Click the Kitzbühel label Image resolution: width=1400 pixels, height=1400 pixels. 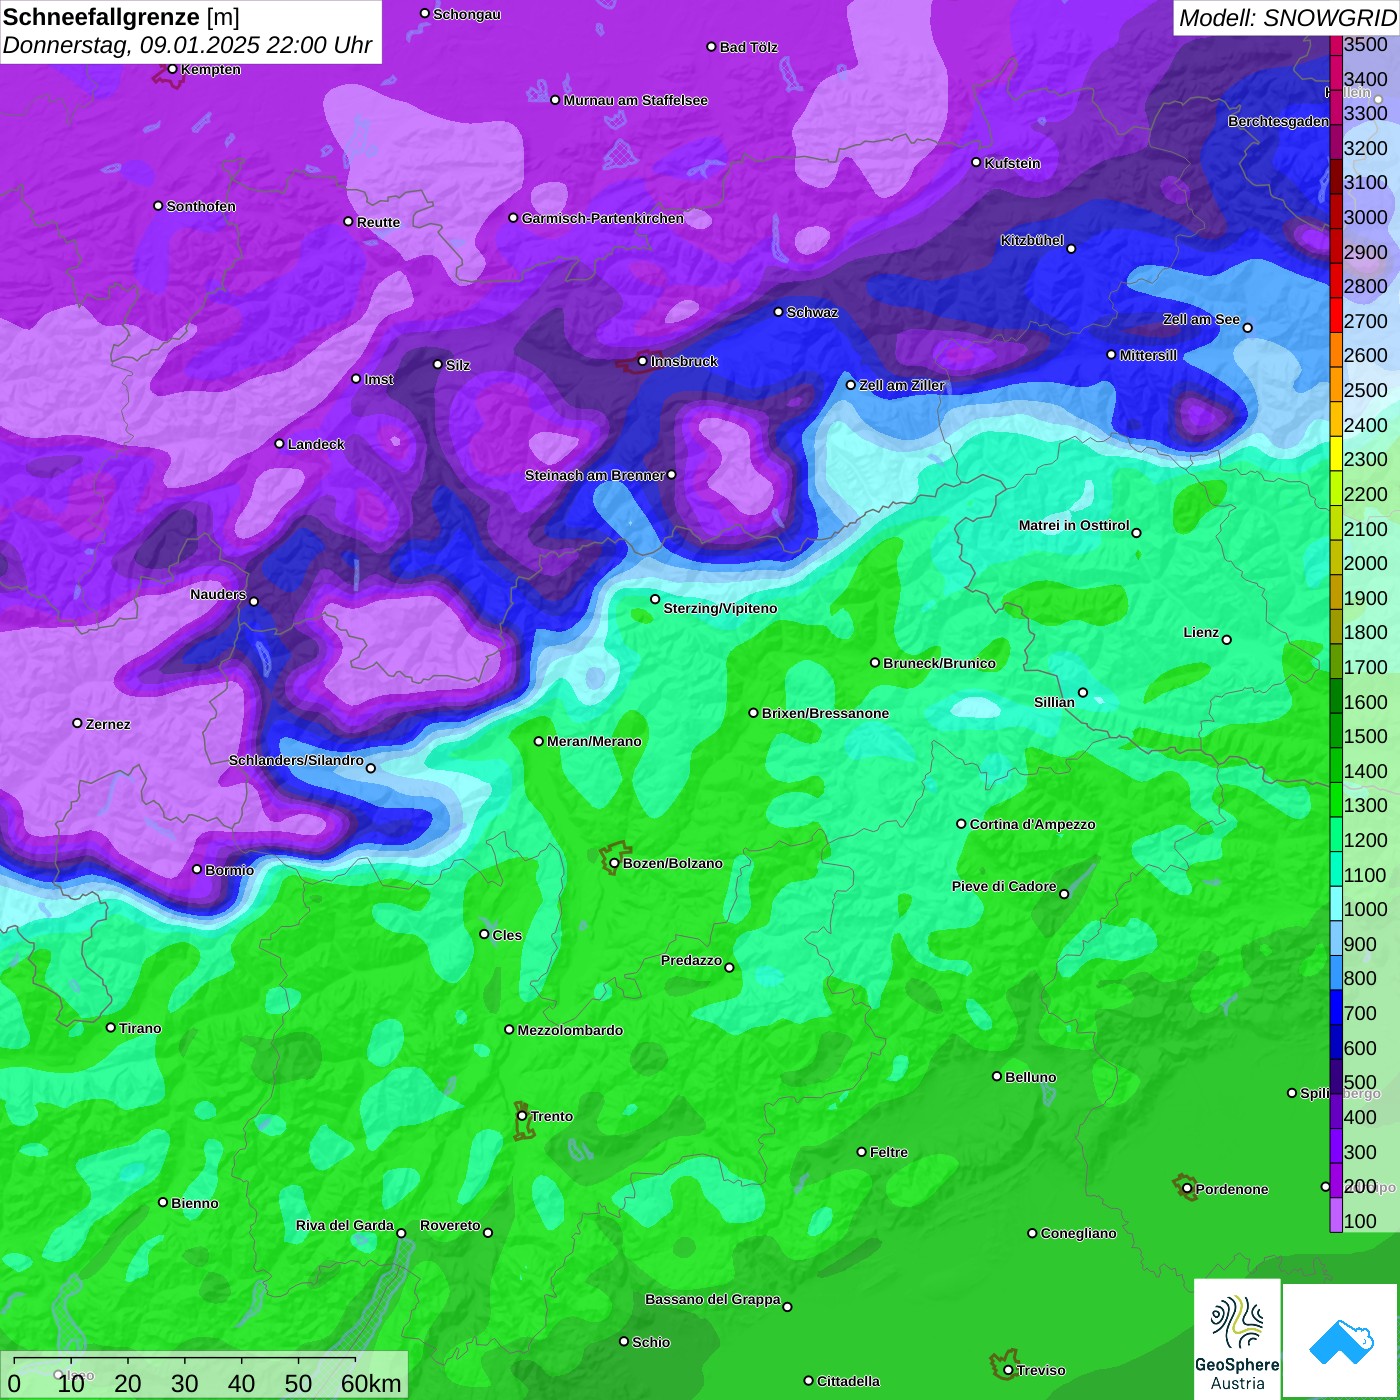[1032, 240]
